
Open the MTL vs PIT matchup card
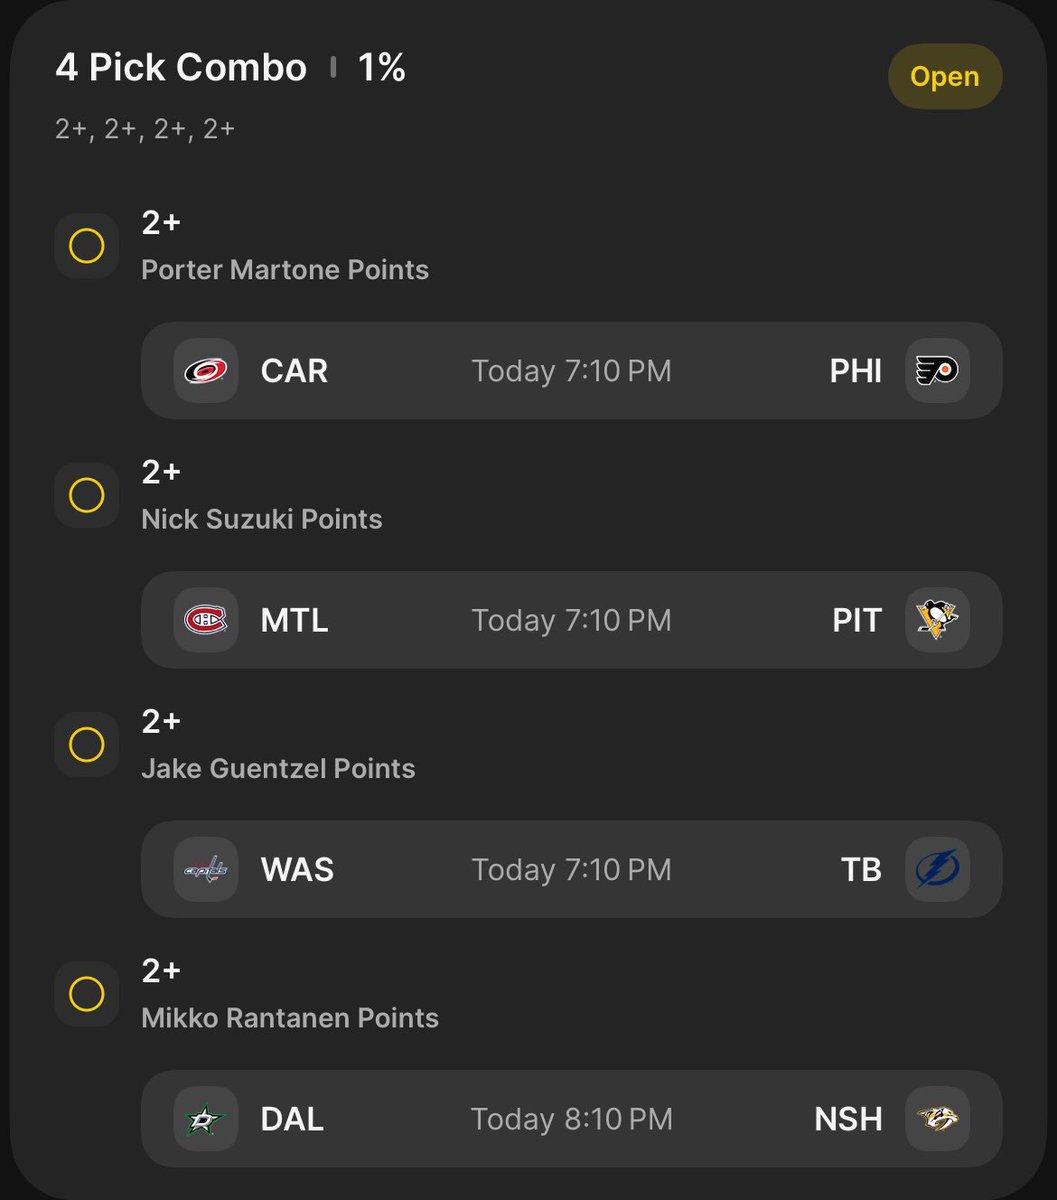pos(571,620)
